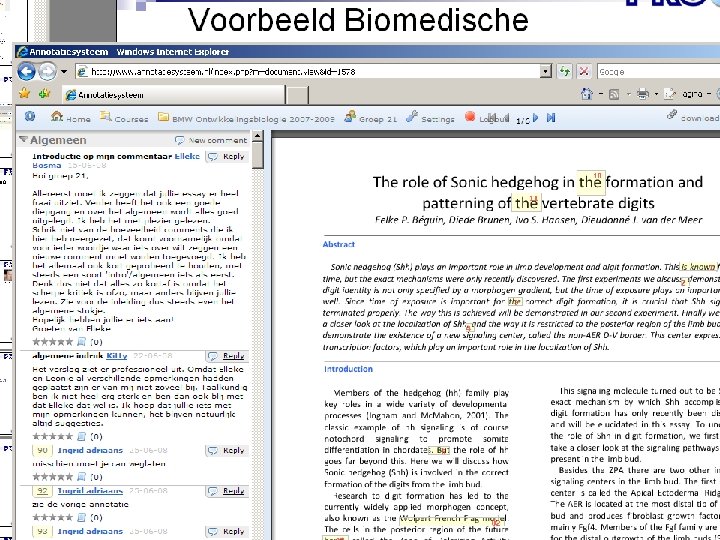This screenshot has width=720, height=540.
Task: Reply to annotation 93 comment
Action: pos(227,532)
